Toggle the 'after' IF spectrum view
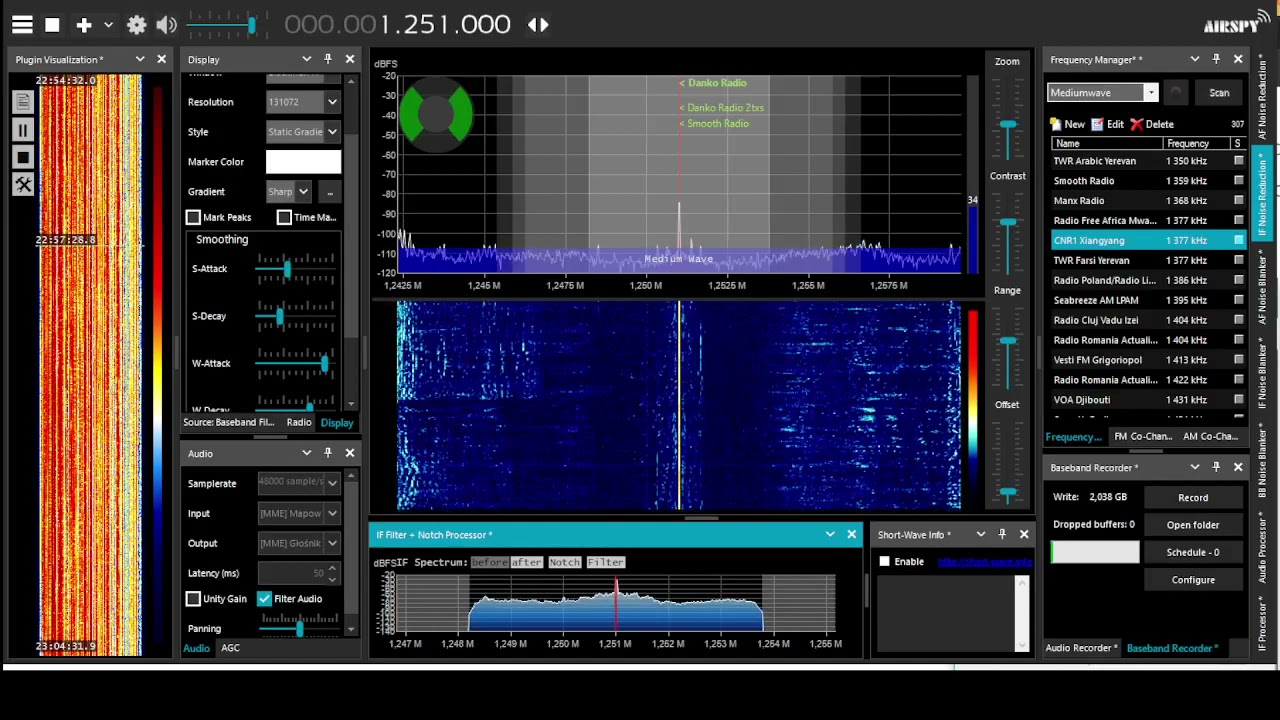 point(526,562)
